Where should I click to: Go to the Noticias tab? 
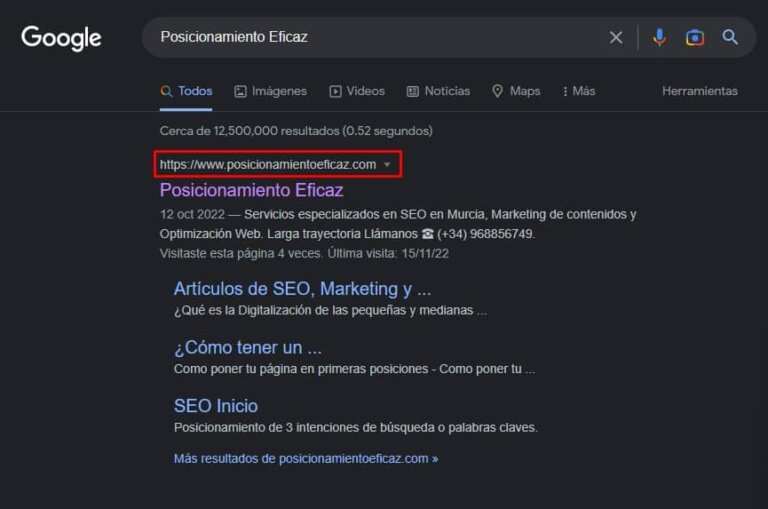(438, 91)
